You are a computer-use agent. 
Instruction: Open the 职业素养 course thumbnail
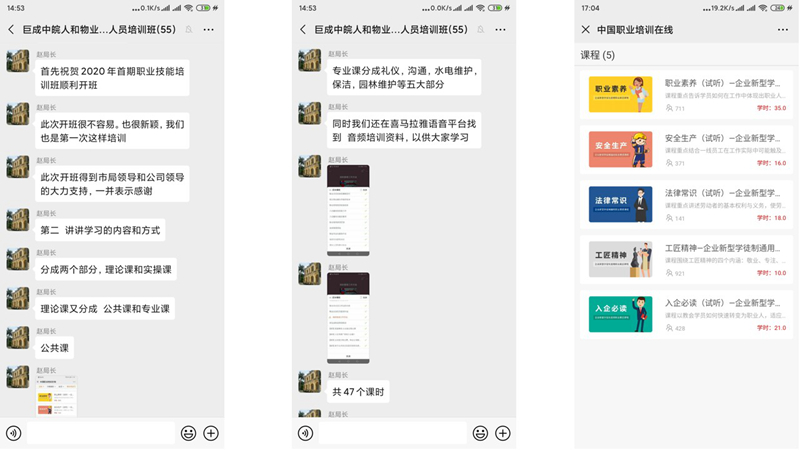click(620, 94)
